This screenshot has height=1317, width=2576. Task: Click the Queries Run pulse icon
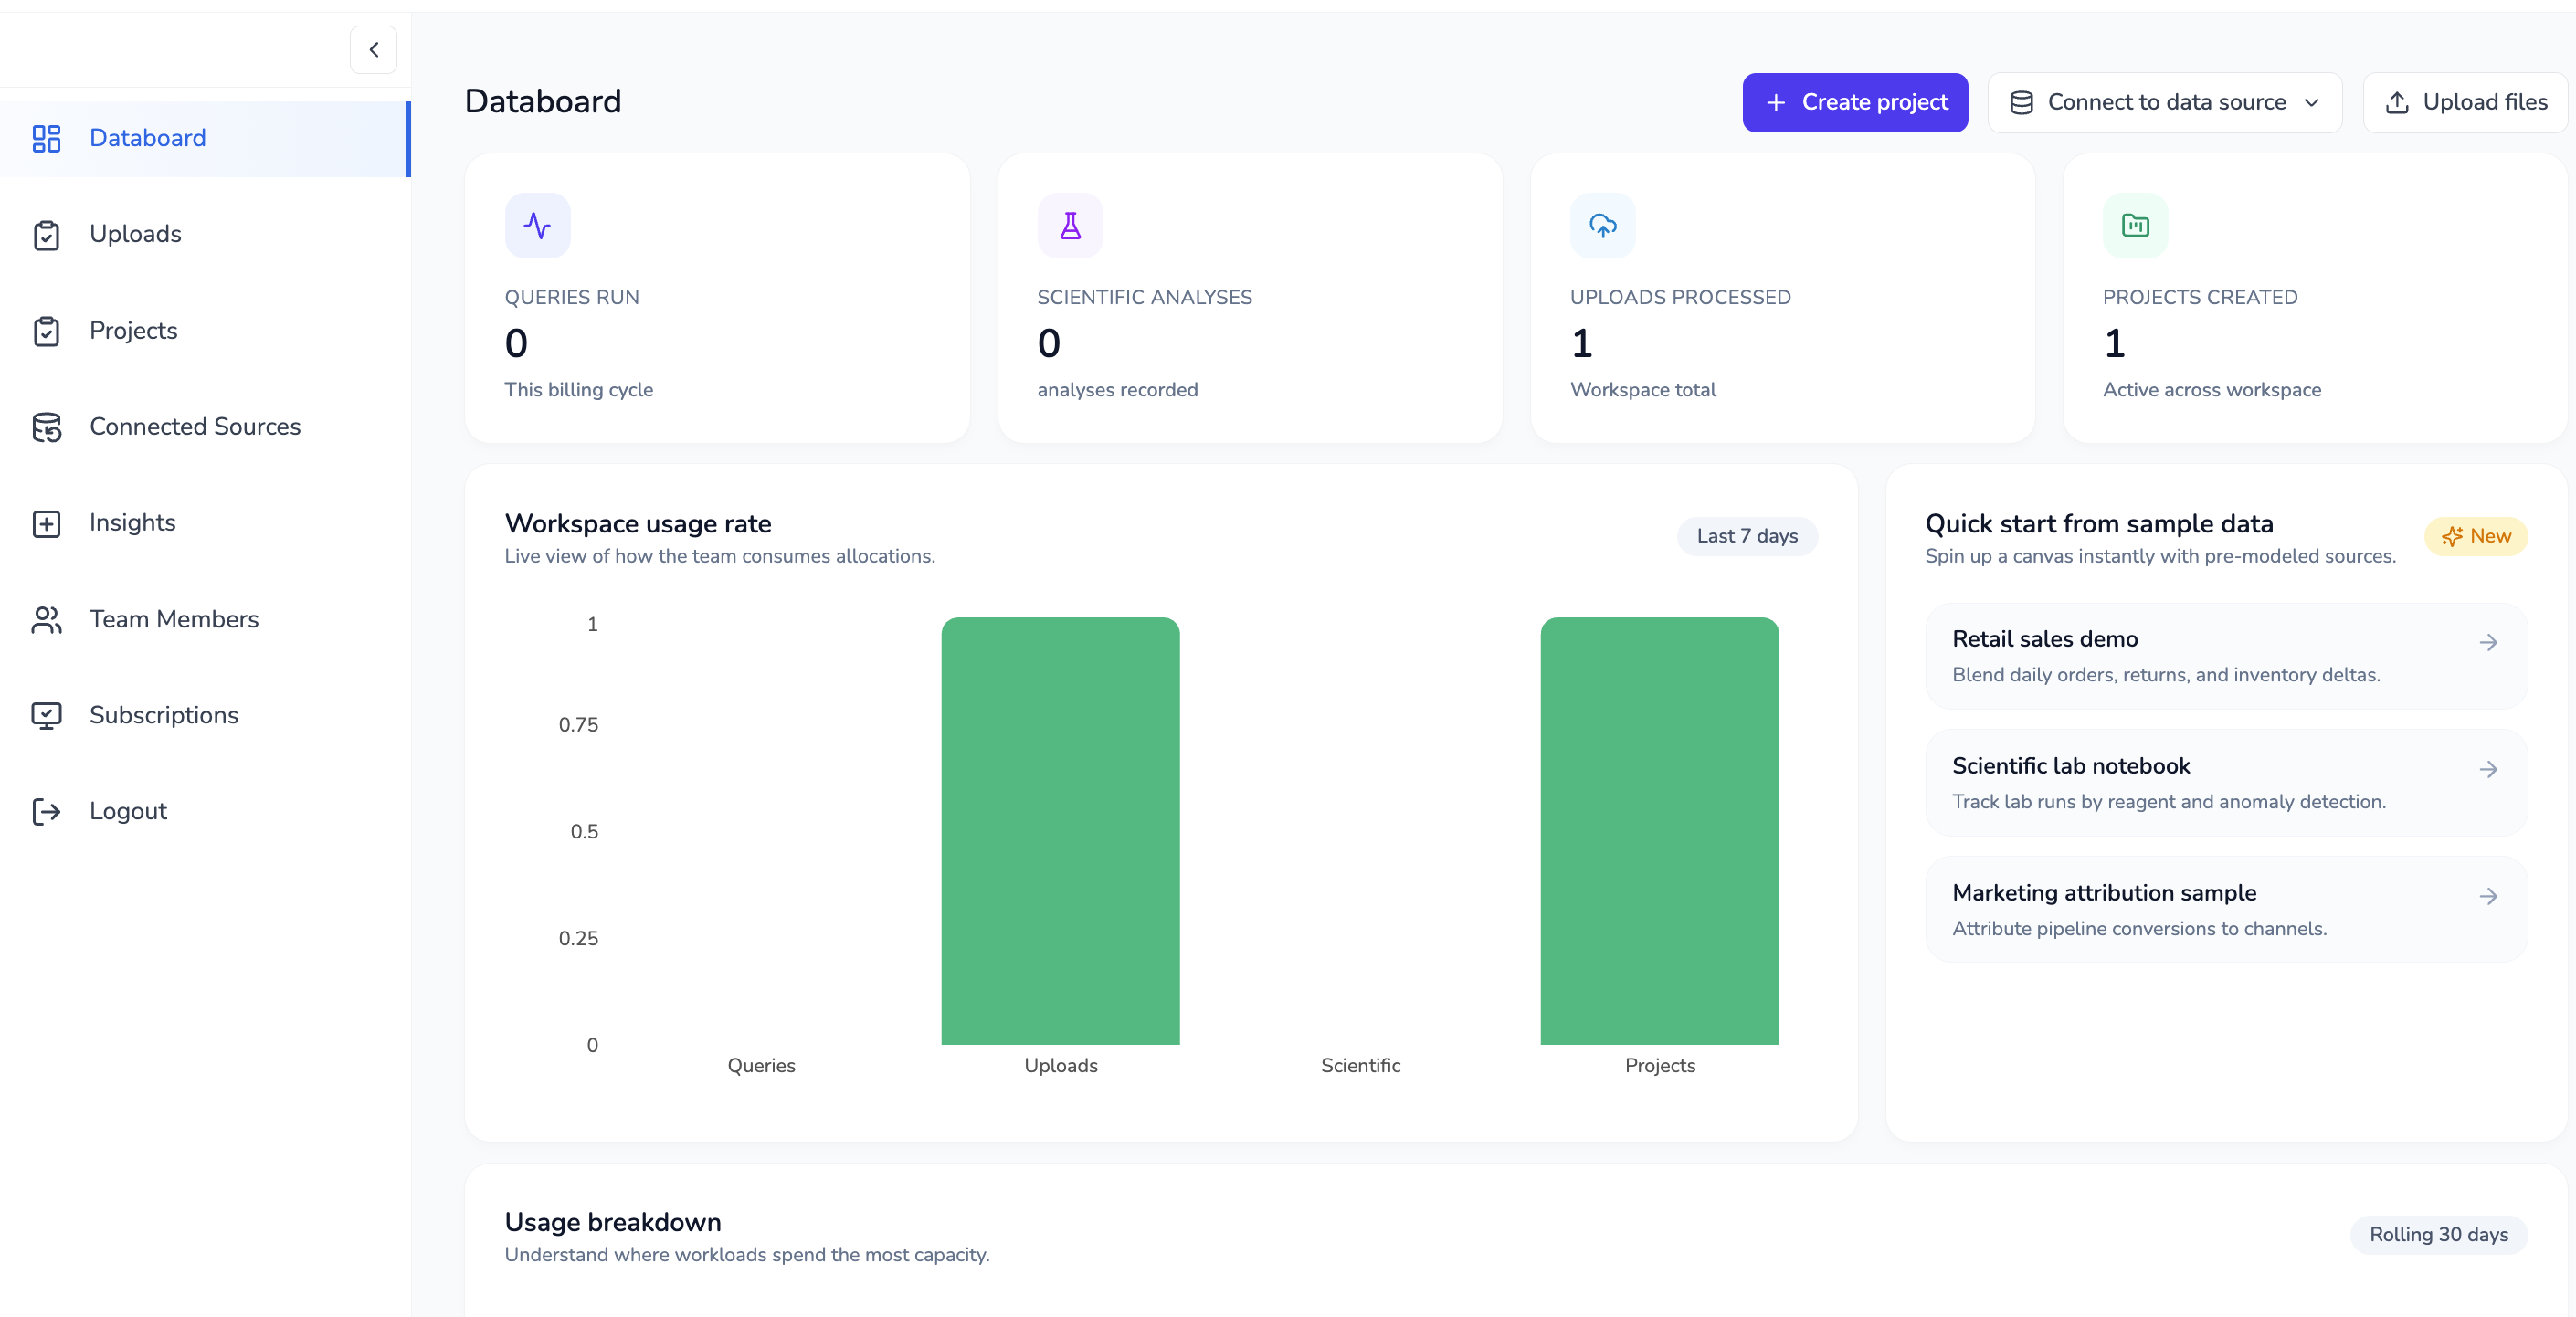[537, 226]
